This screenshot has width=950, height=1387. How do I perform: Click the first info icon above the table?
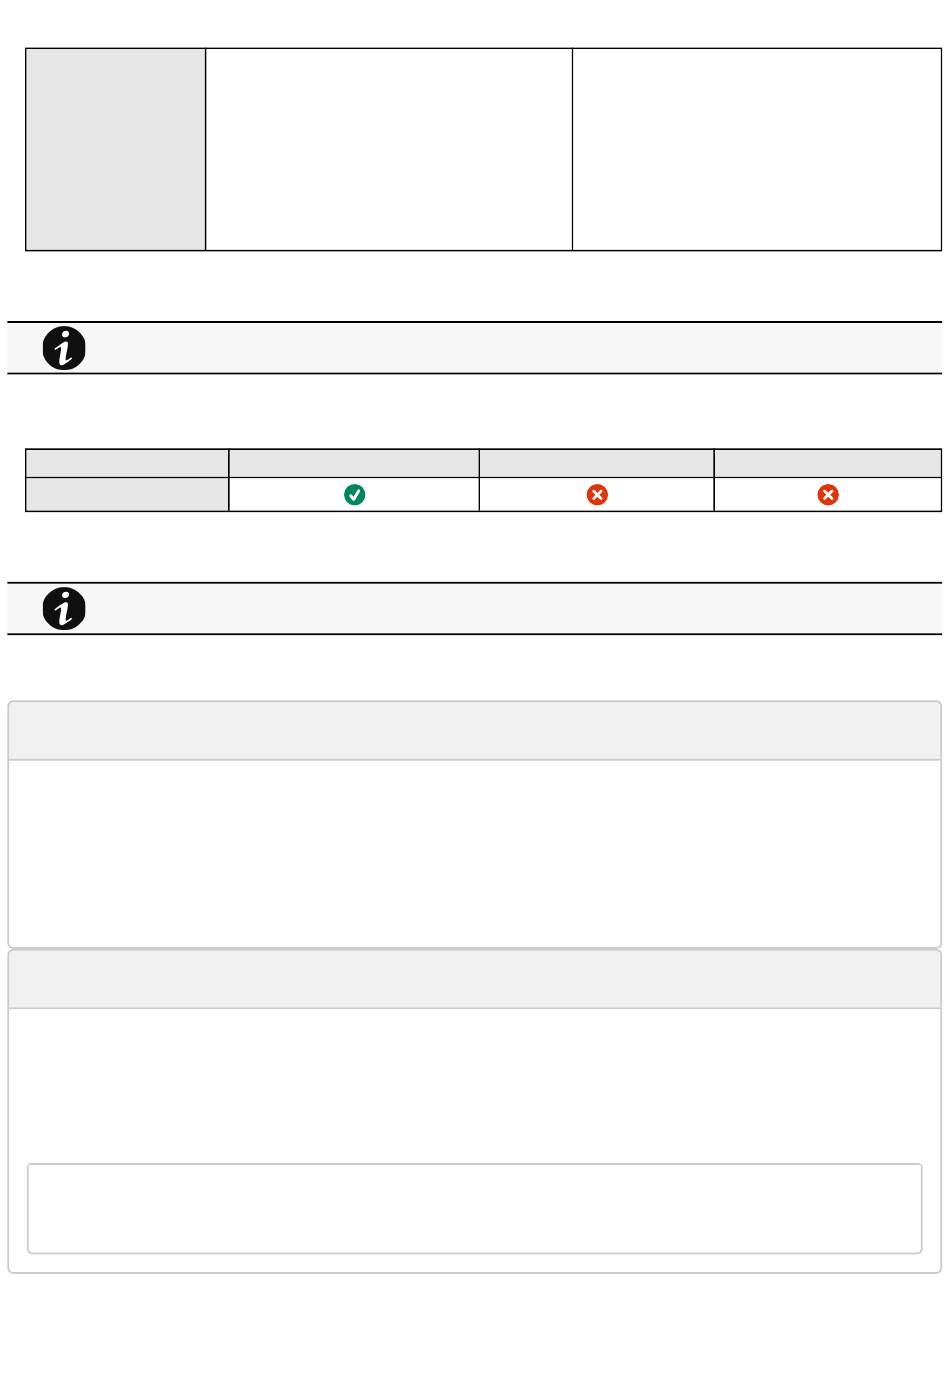(x=64, y=348)
